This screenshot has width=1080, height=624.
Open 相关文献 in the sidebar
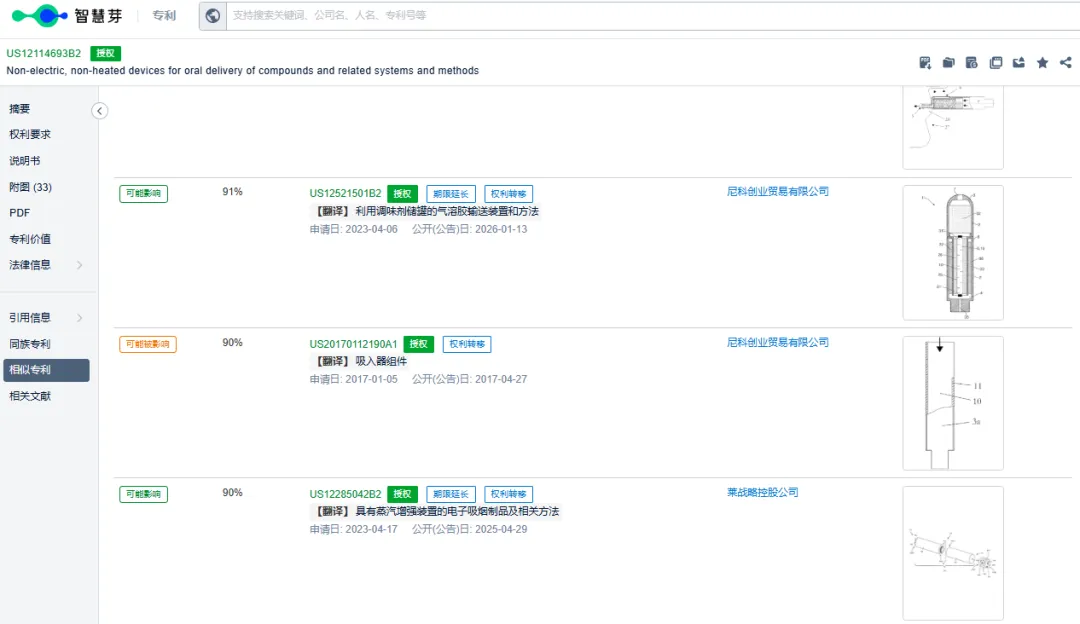(30, 396)
